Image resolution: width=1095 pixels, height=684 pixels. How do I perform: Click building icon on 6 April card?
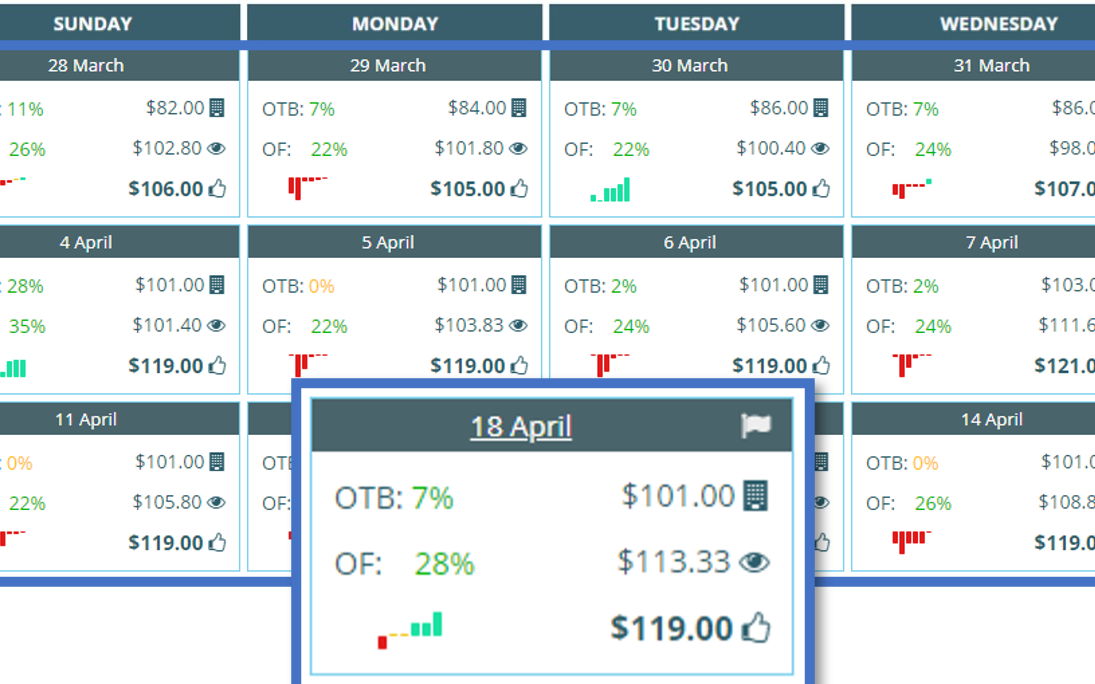click(x=820, y=285)
